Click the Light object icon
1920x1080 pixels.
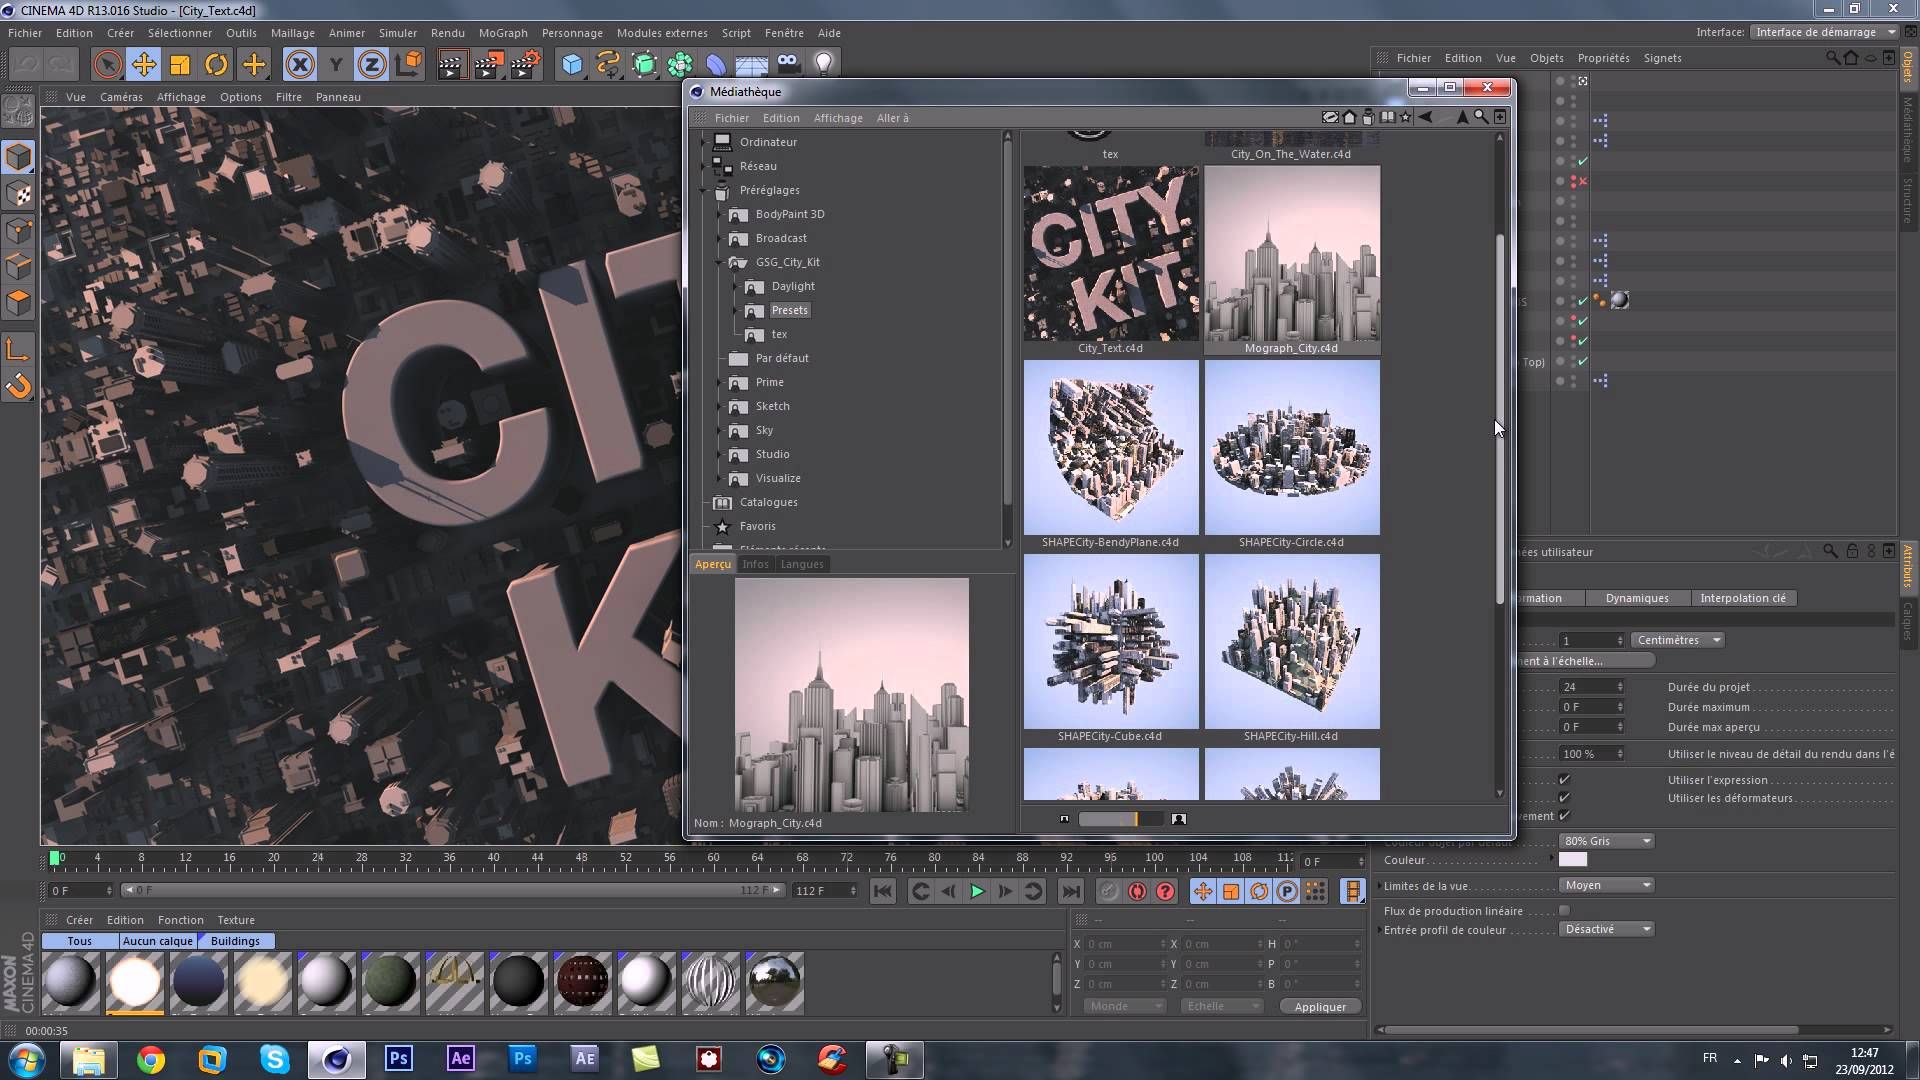[x=823, y=64]
